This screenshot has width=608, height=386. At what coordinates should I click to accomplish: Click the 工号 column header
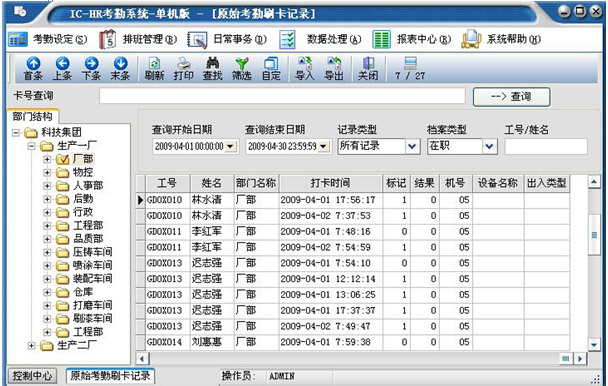pyautogui.click(x=168, y=183)
